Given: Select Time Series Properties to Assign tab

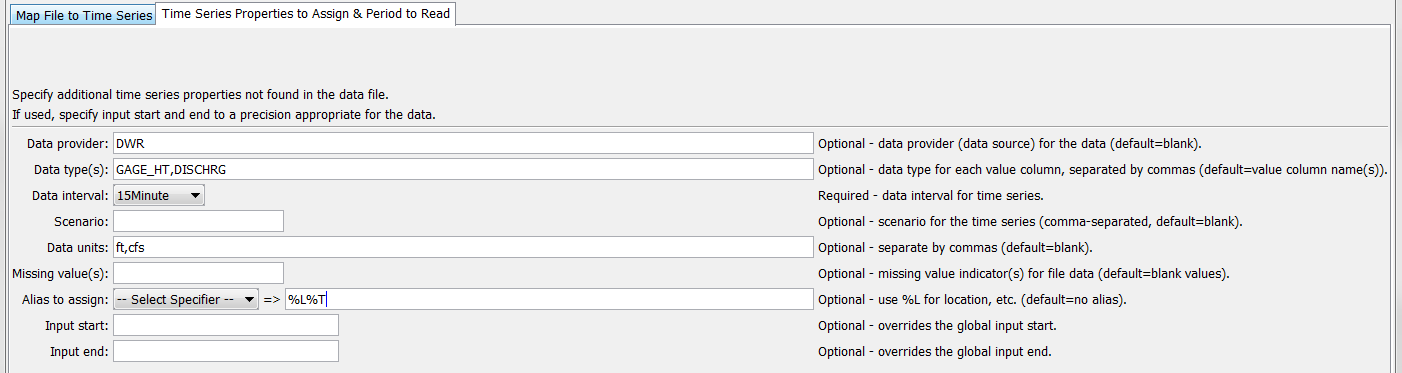Looking at the screenshot, I should (x=306, y=15).
